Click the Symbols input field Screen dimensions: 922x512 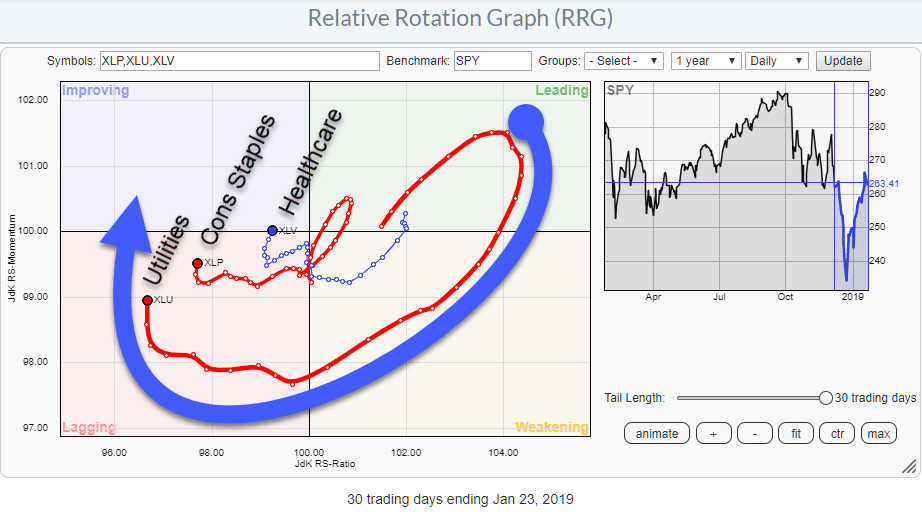click(239, 61)
